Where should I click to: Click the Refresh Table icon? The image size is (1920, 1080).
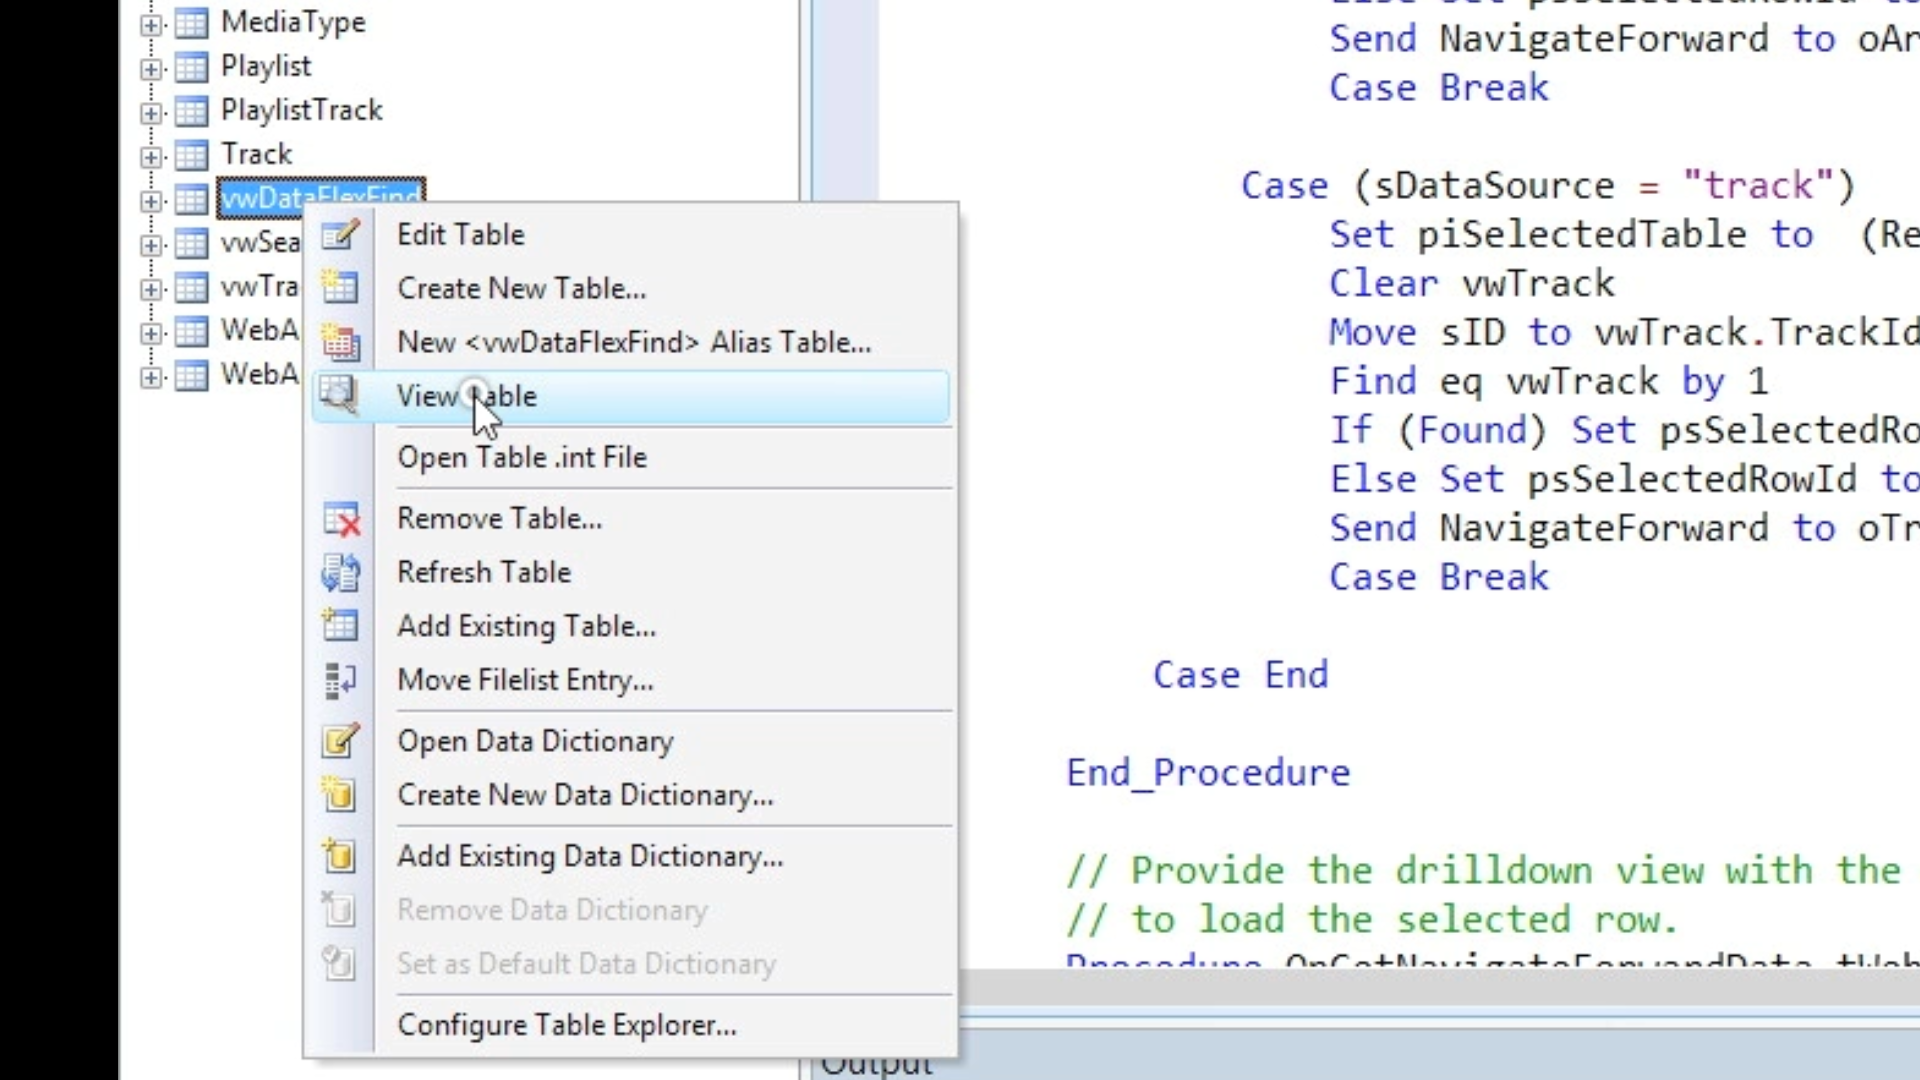point(340,572)
